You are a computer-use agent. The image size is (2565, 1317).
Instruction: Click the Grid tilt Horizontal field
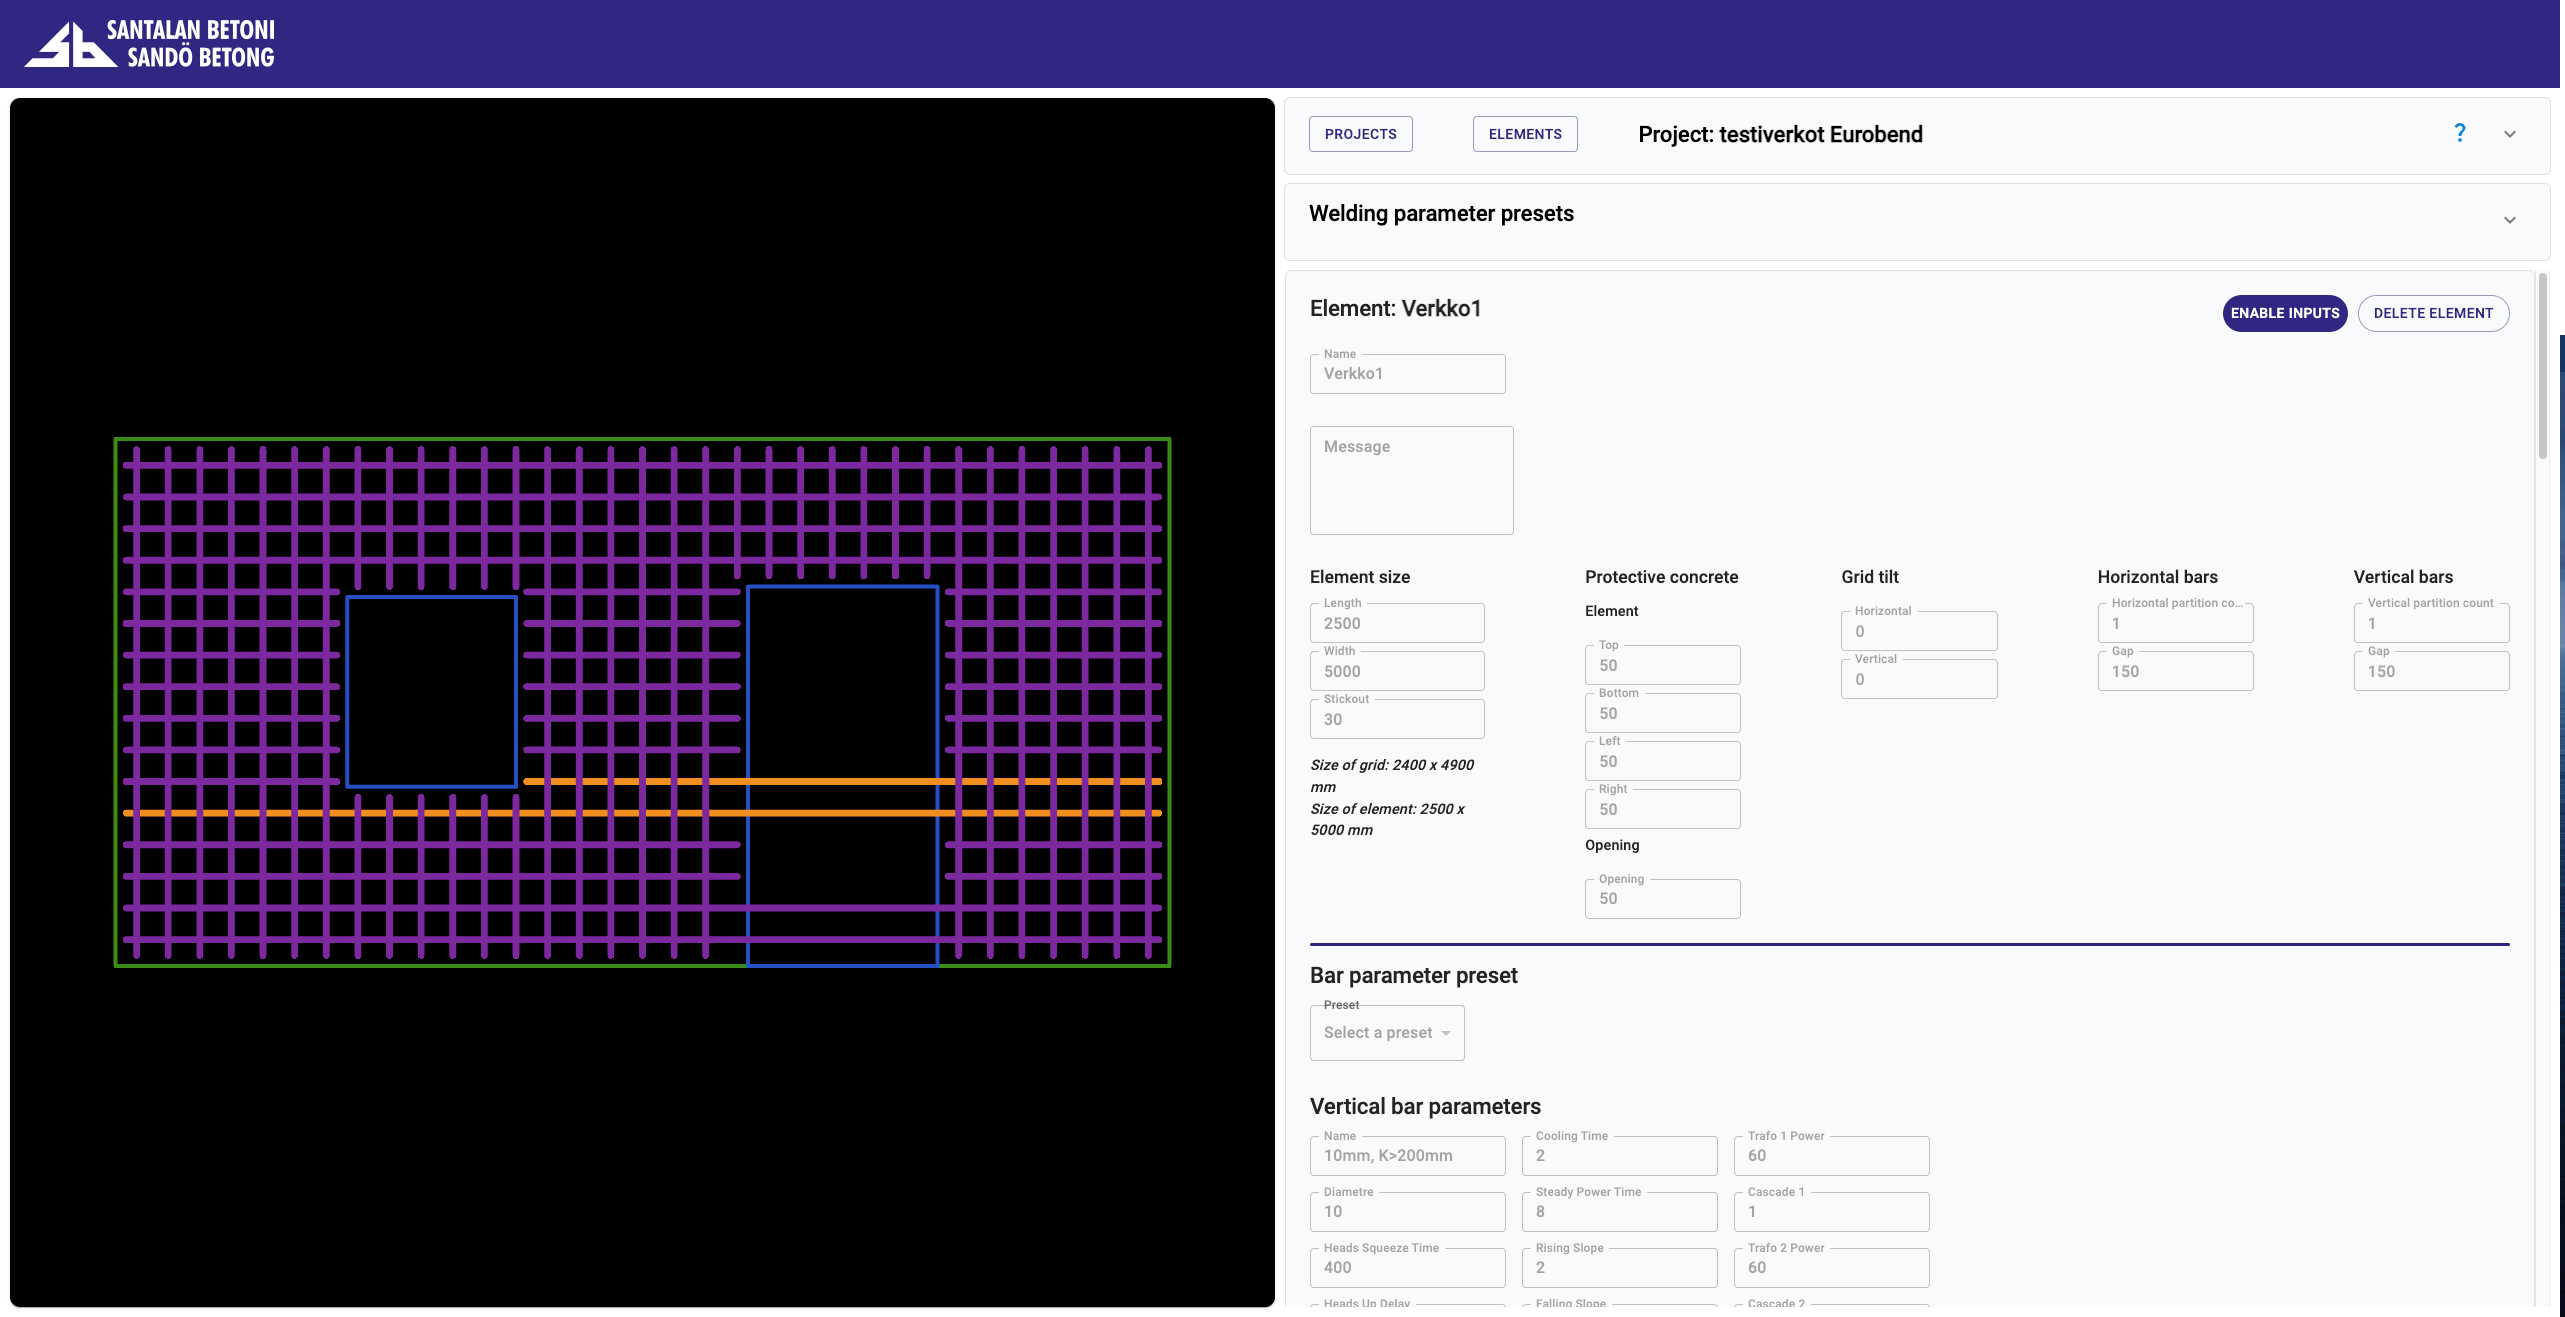pyautogui.click(x=1919, y=631)
